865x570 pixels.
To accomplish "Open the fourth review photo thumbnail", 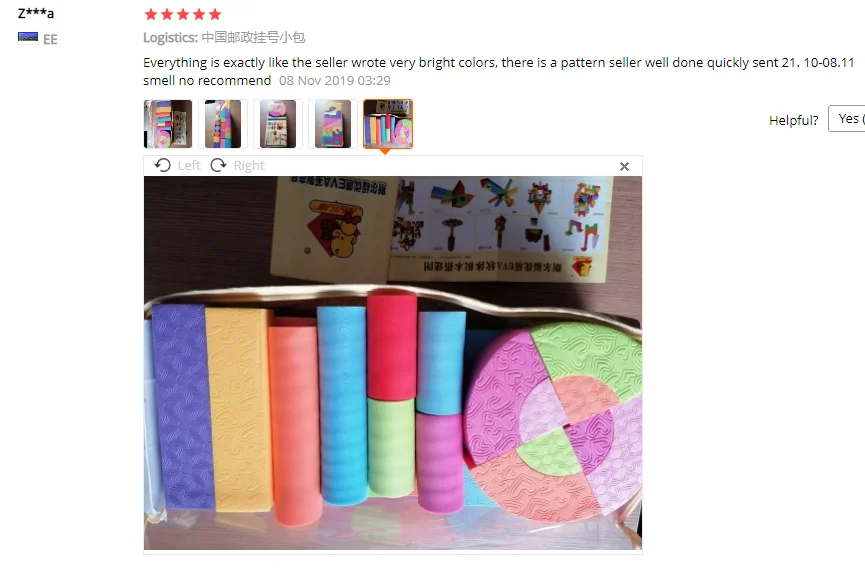I will tap(333, 124).
